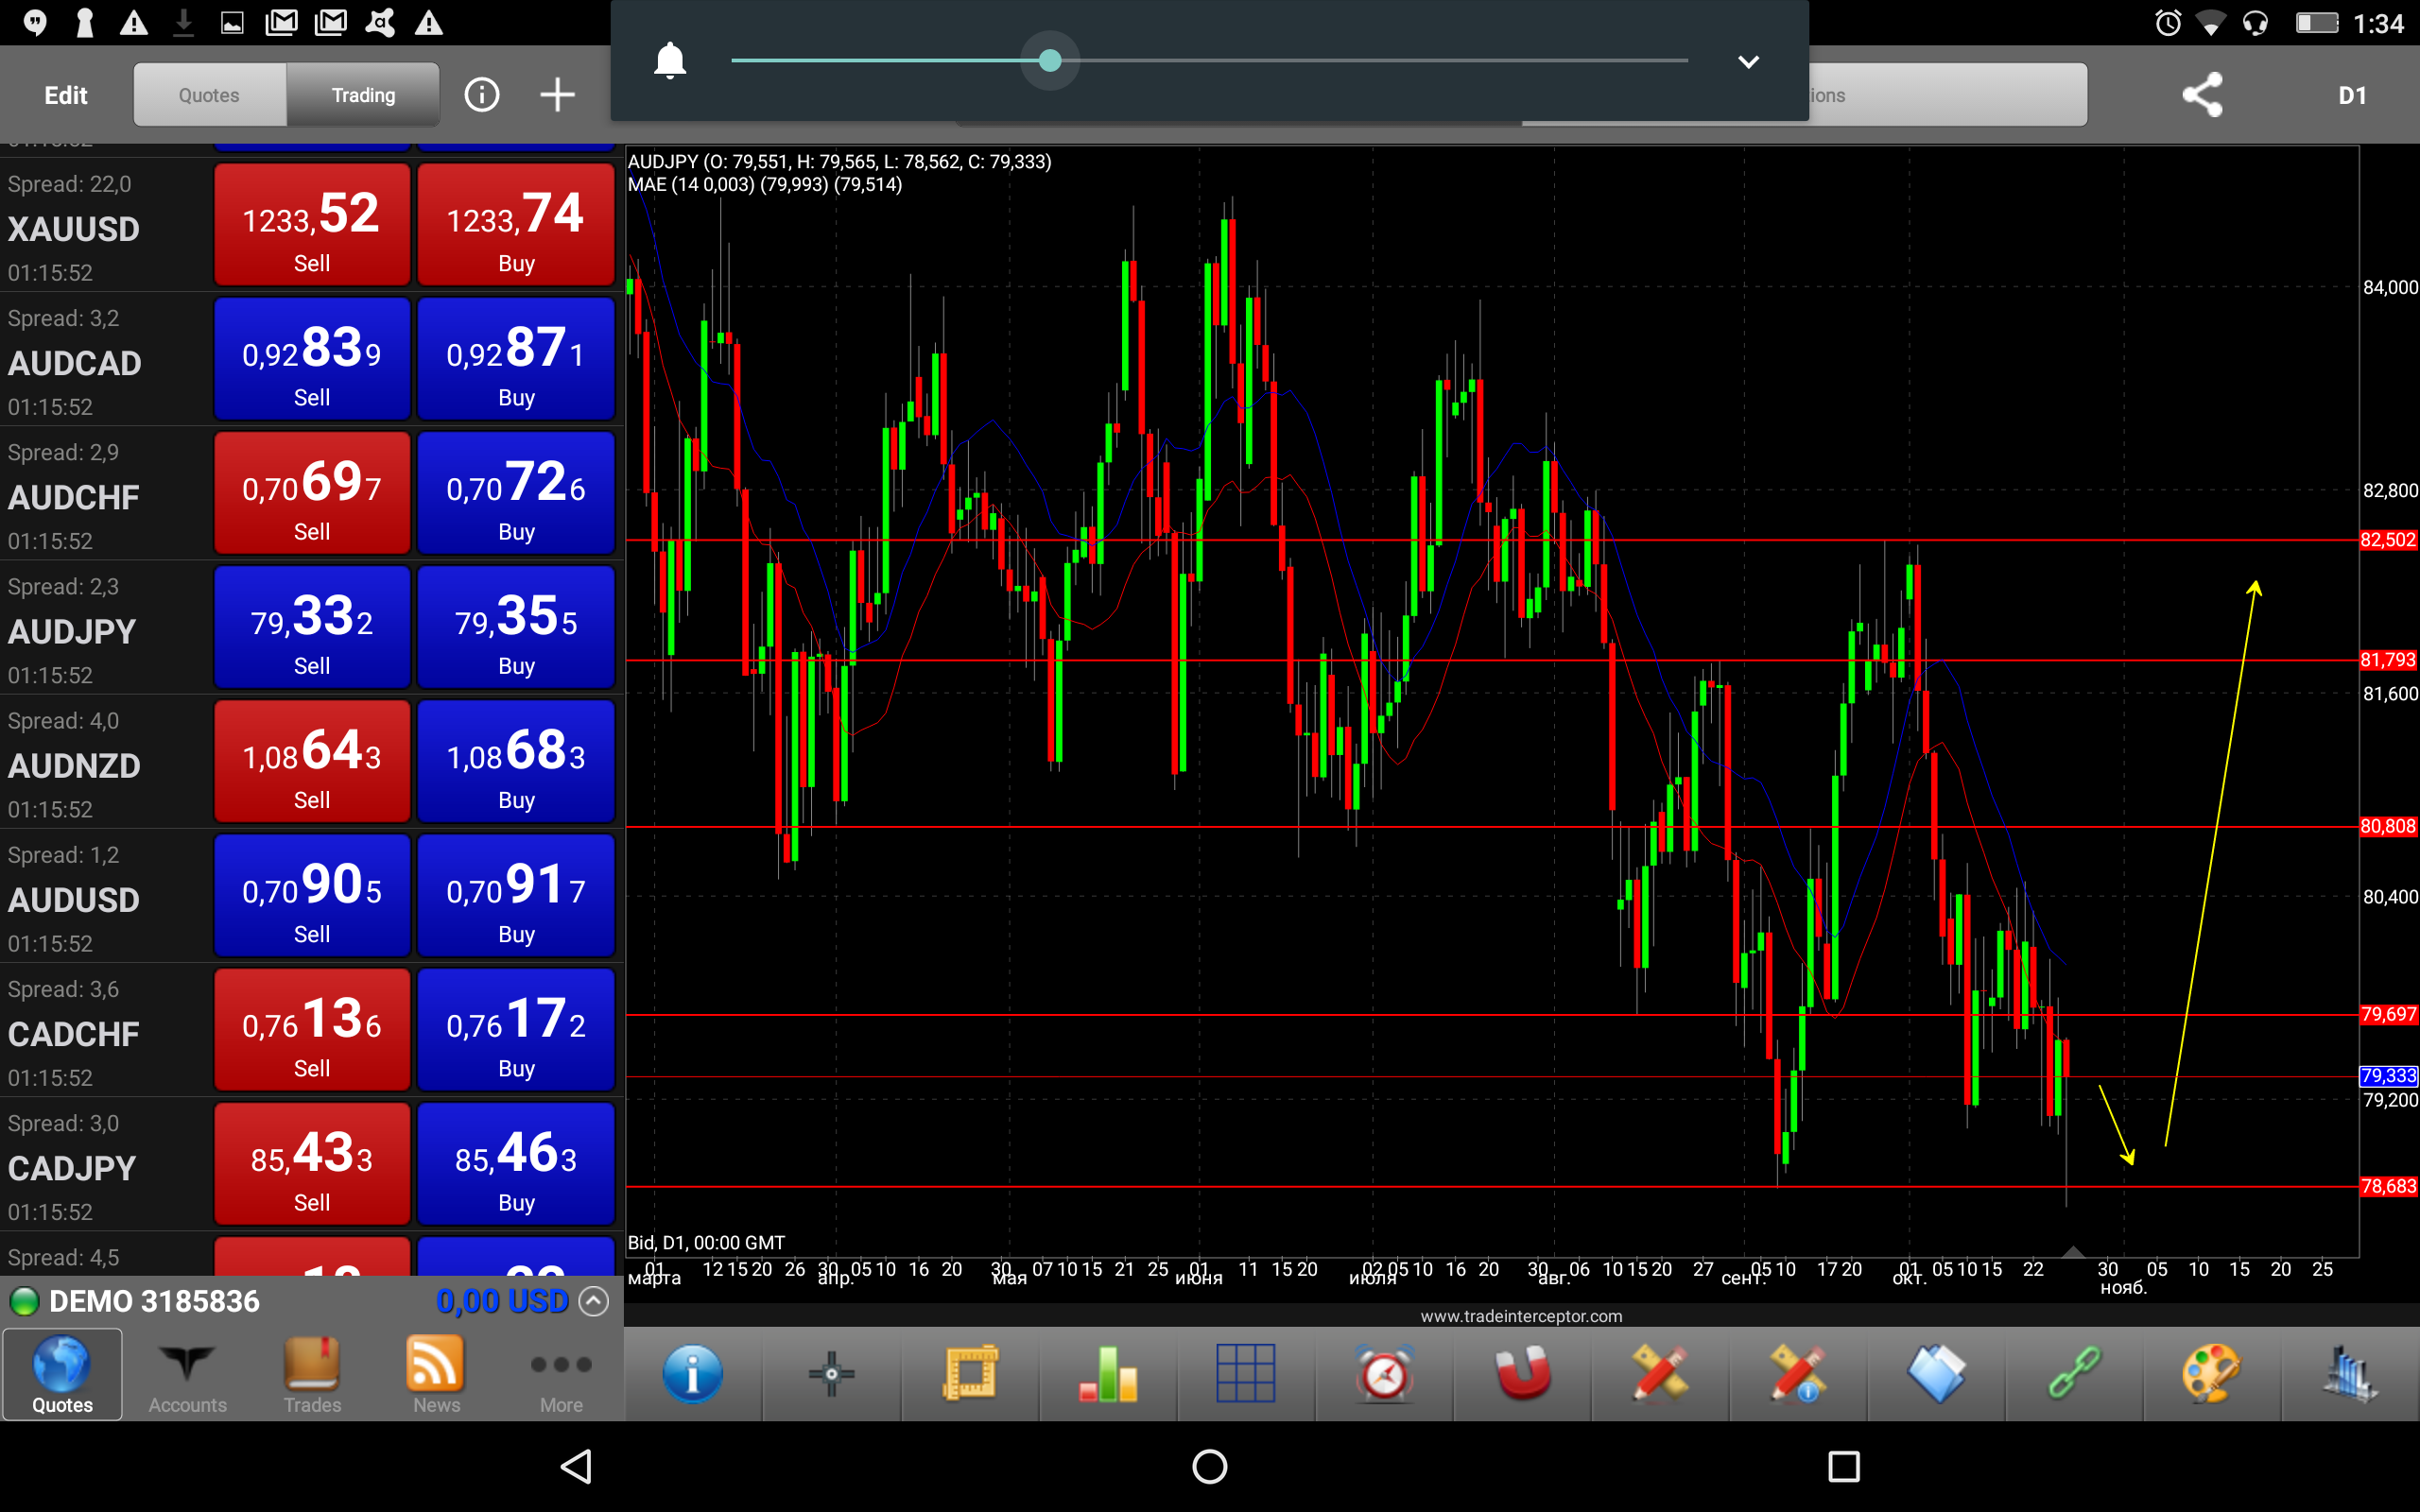
Task: Open the More bottom tab
Action: [x=561, y=1374]
